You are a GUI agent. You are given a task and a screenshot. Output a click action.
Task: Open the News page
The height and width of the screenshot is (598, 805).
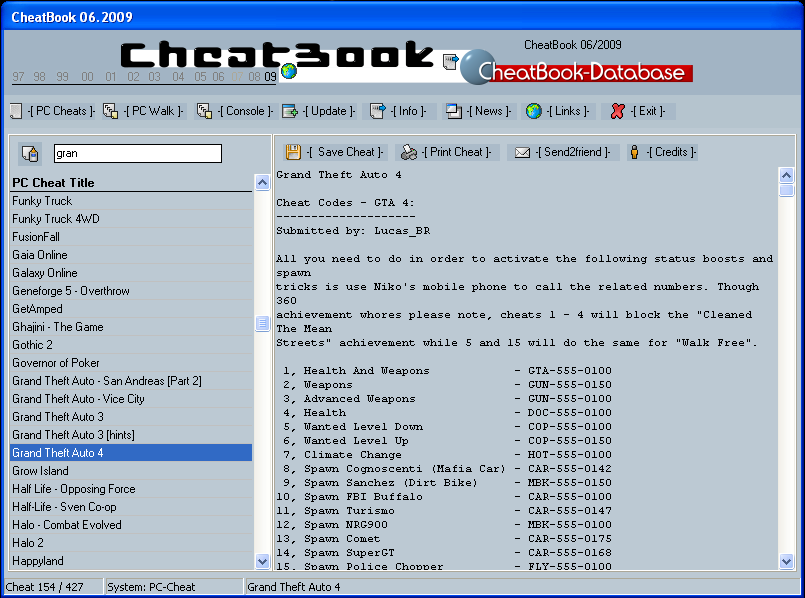489,111
